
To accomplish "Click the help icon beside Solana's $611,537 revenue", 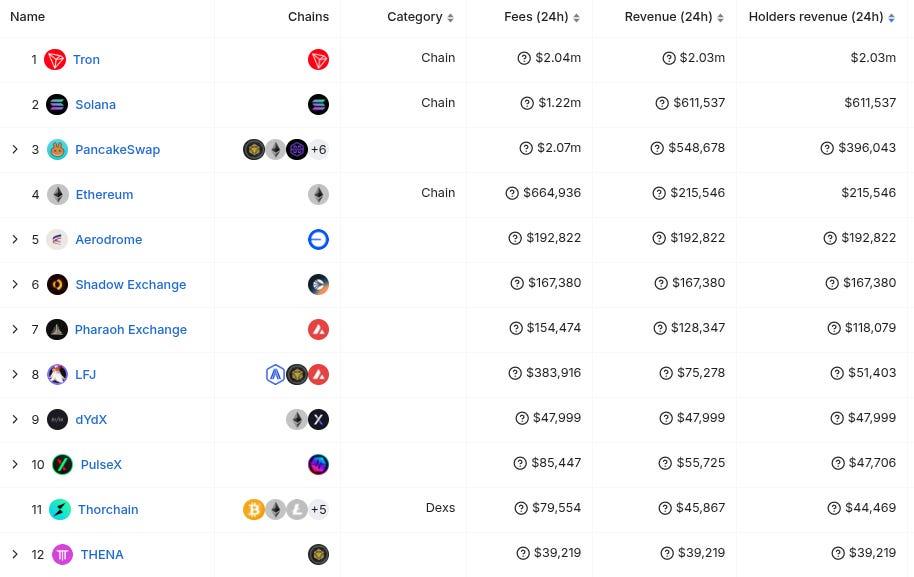I will point(662,103).
